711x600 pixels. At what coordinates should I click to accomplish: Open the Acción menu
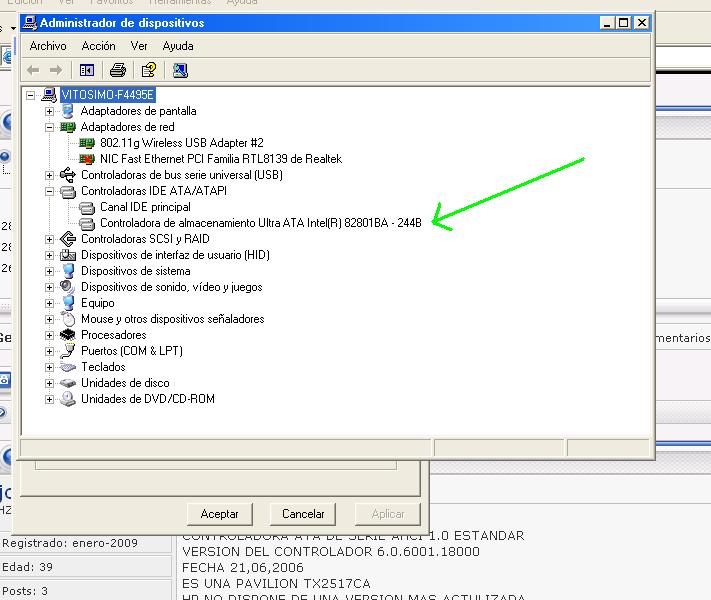[x=98, y=46]
